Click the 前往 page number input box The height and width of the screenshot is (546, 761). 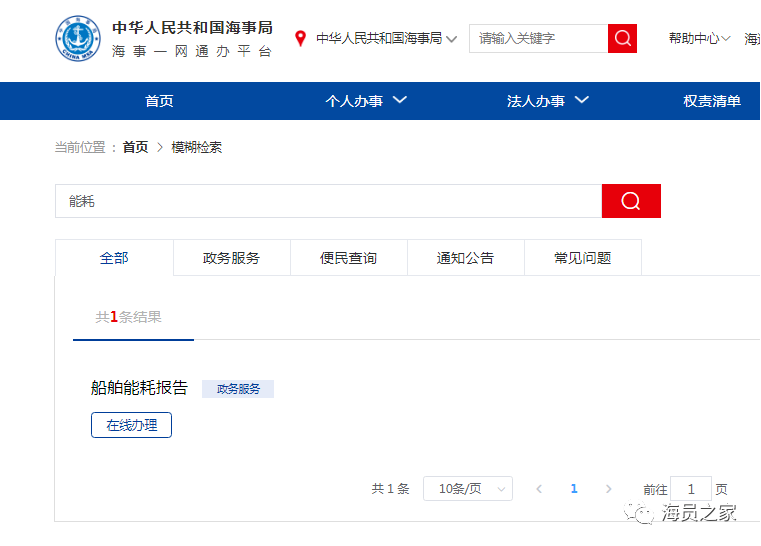pos(691,489)
